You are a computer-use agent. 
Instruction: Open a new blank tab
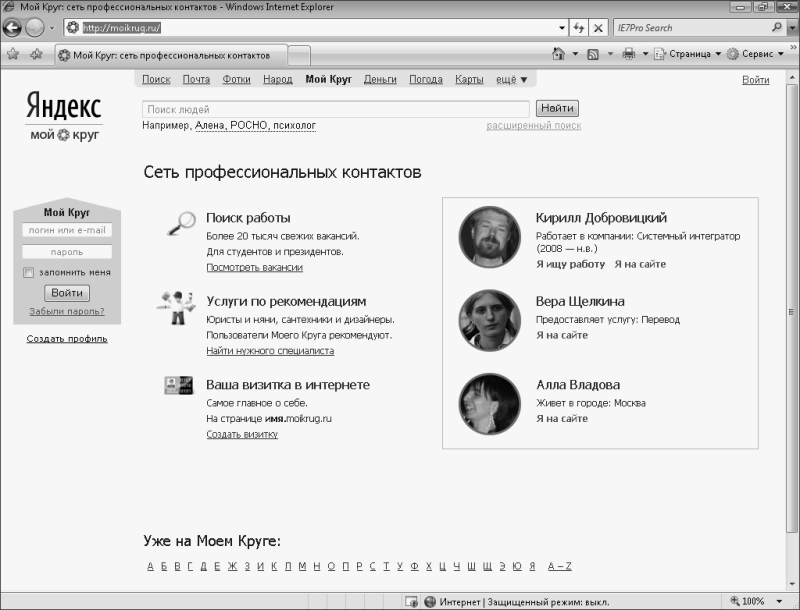tap(299, 55)
